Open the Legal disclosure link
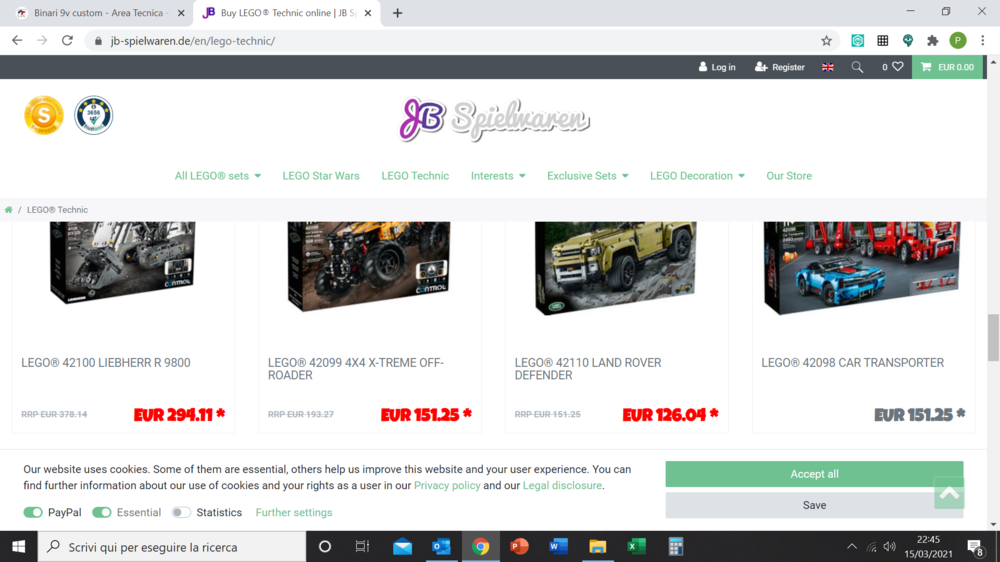The width and height of the screenshot is (1000, 562). coord(562,485)
